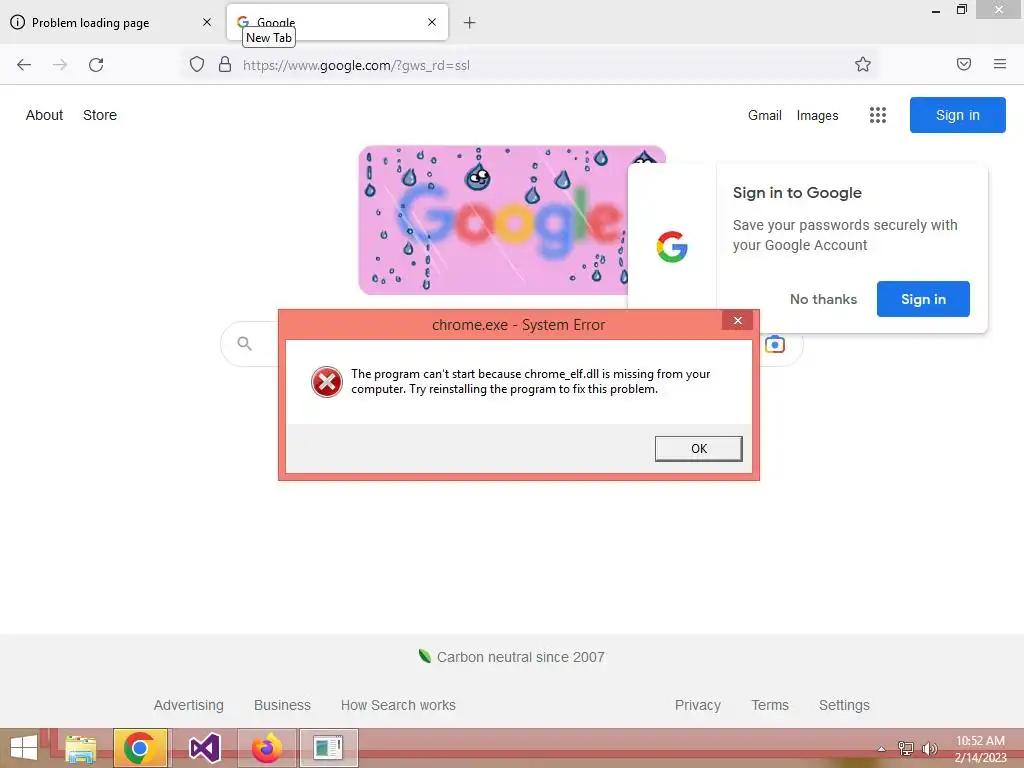
Task: Open File Explorer from the taskbar
Action: [x=80, y=748]
